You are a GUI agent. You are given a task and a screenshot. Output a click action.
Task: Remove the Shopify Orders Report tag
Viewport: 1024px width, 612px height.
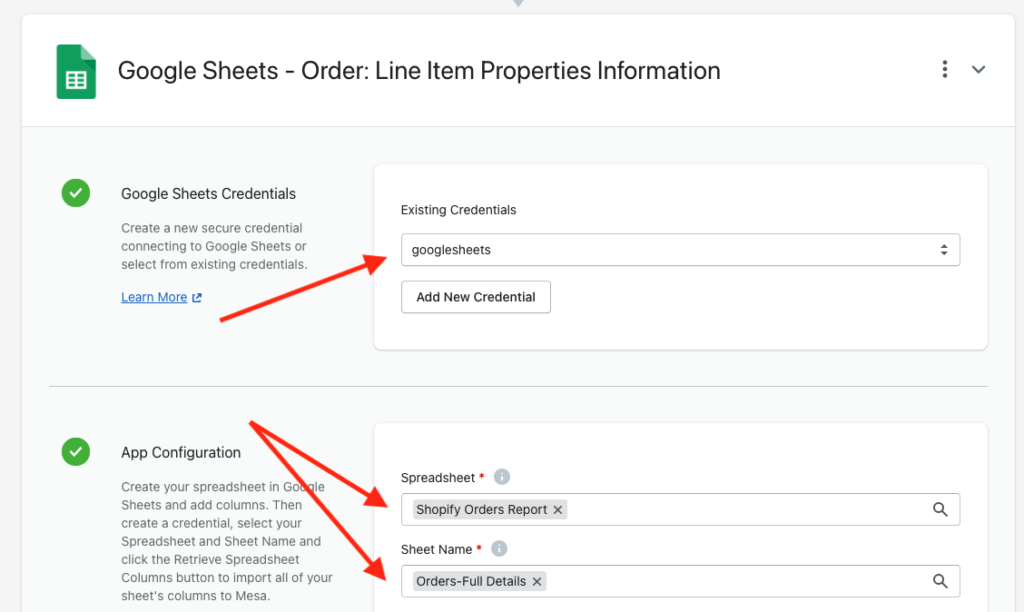pos(558,510)
